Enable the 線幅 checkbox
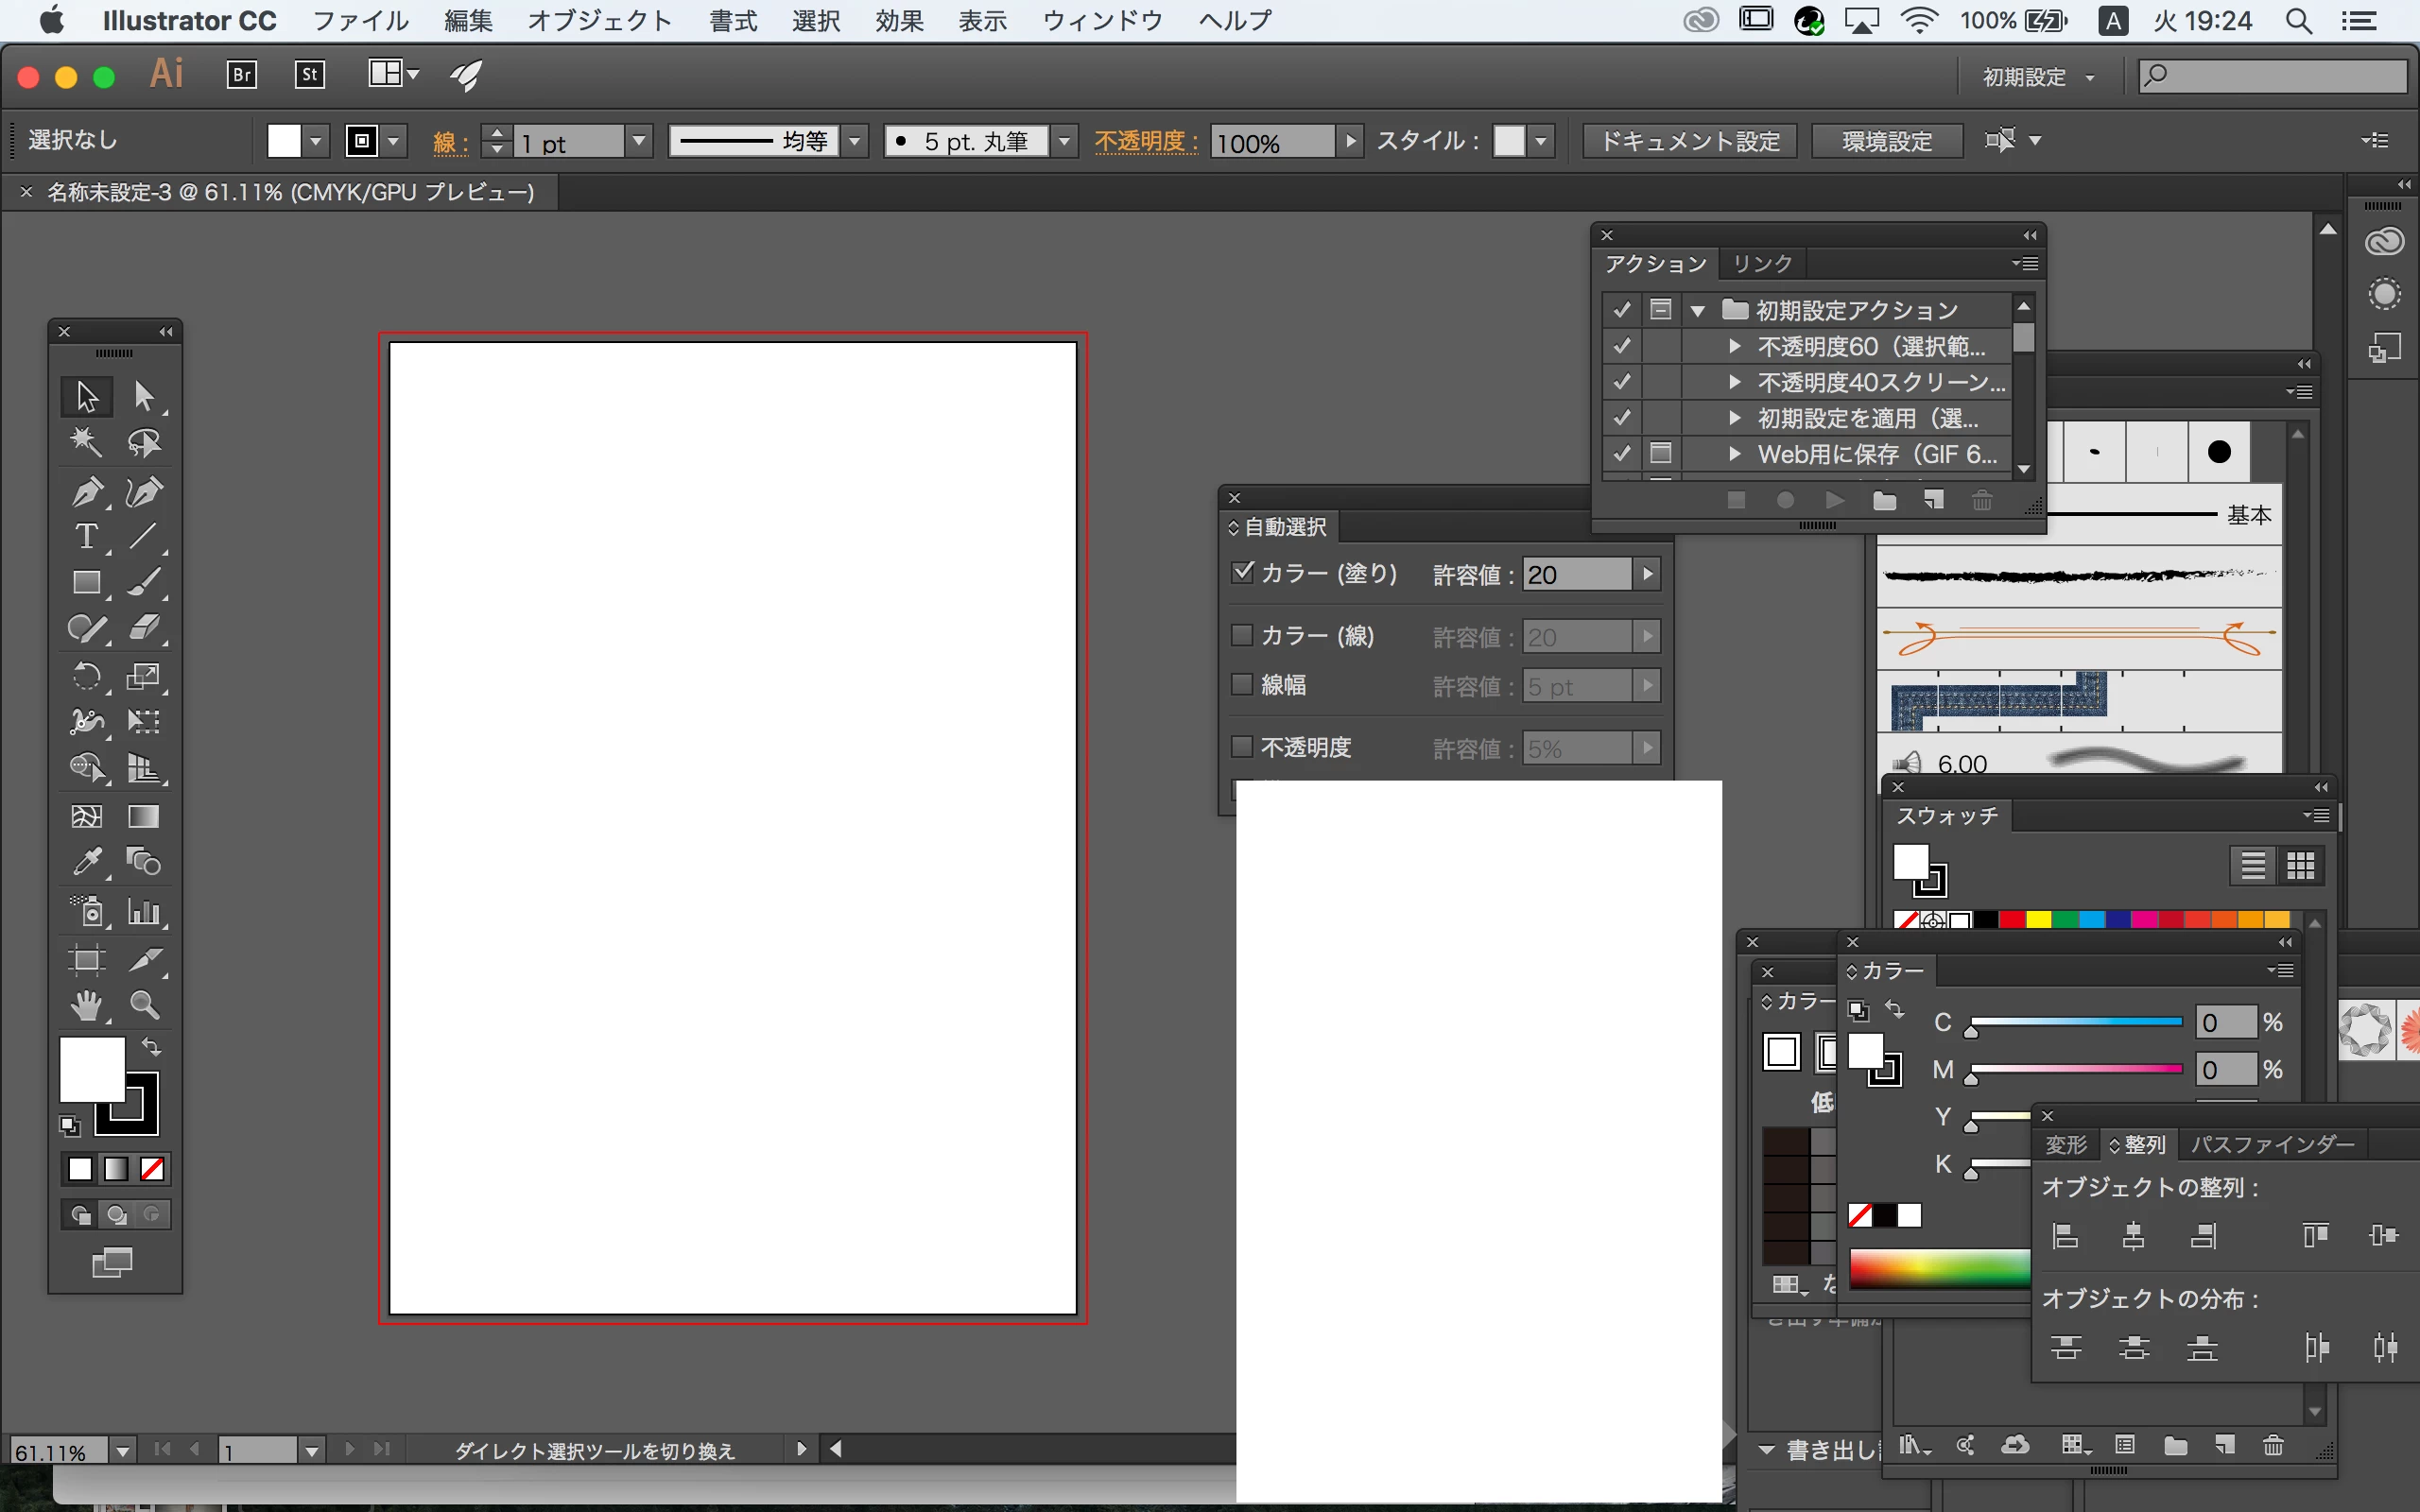 tap(1242, 685)
